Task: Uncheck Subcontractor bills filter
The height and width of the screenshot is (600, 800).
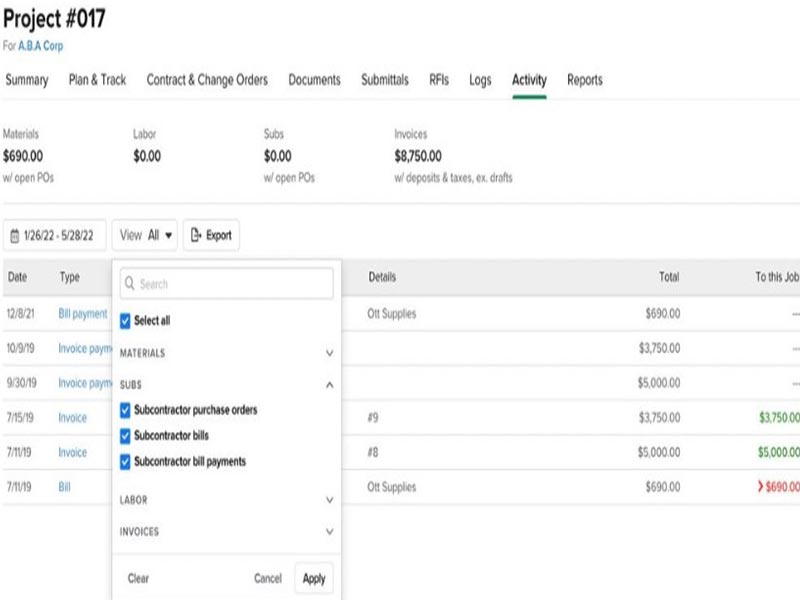Action: point(125,436)
